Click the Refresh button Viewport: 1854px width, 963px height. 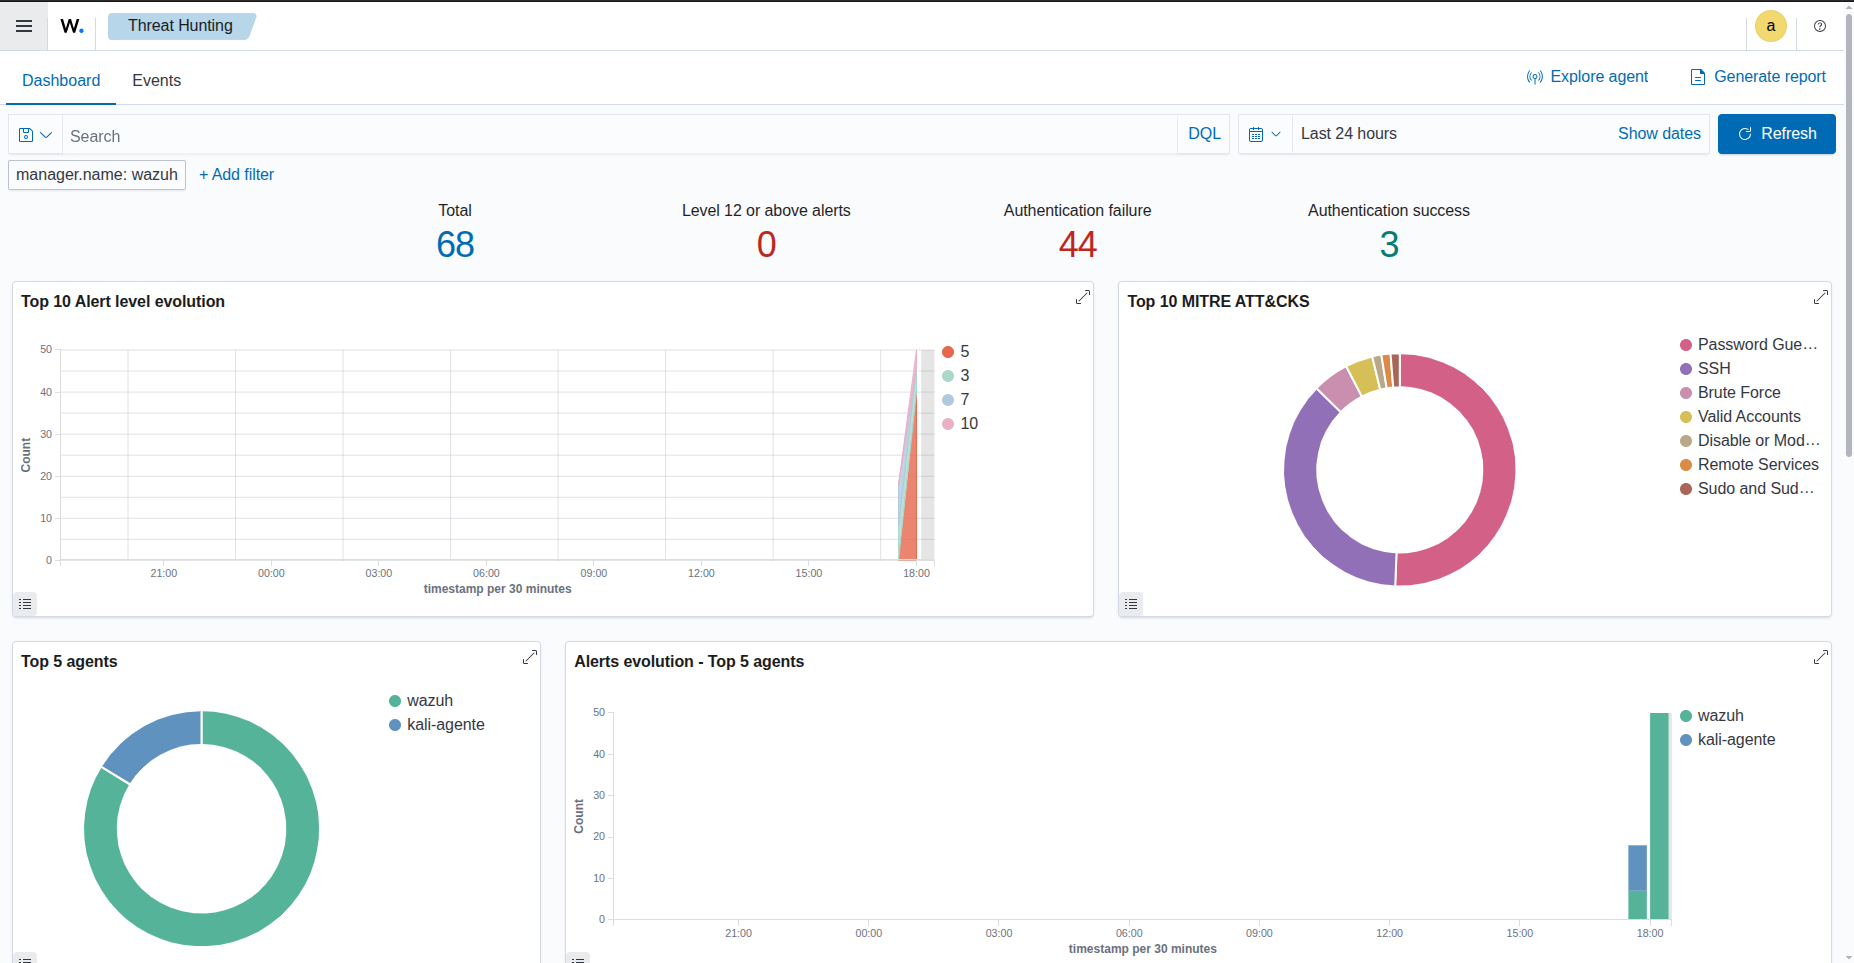(1777, 134)
